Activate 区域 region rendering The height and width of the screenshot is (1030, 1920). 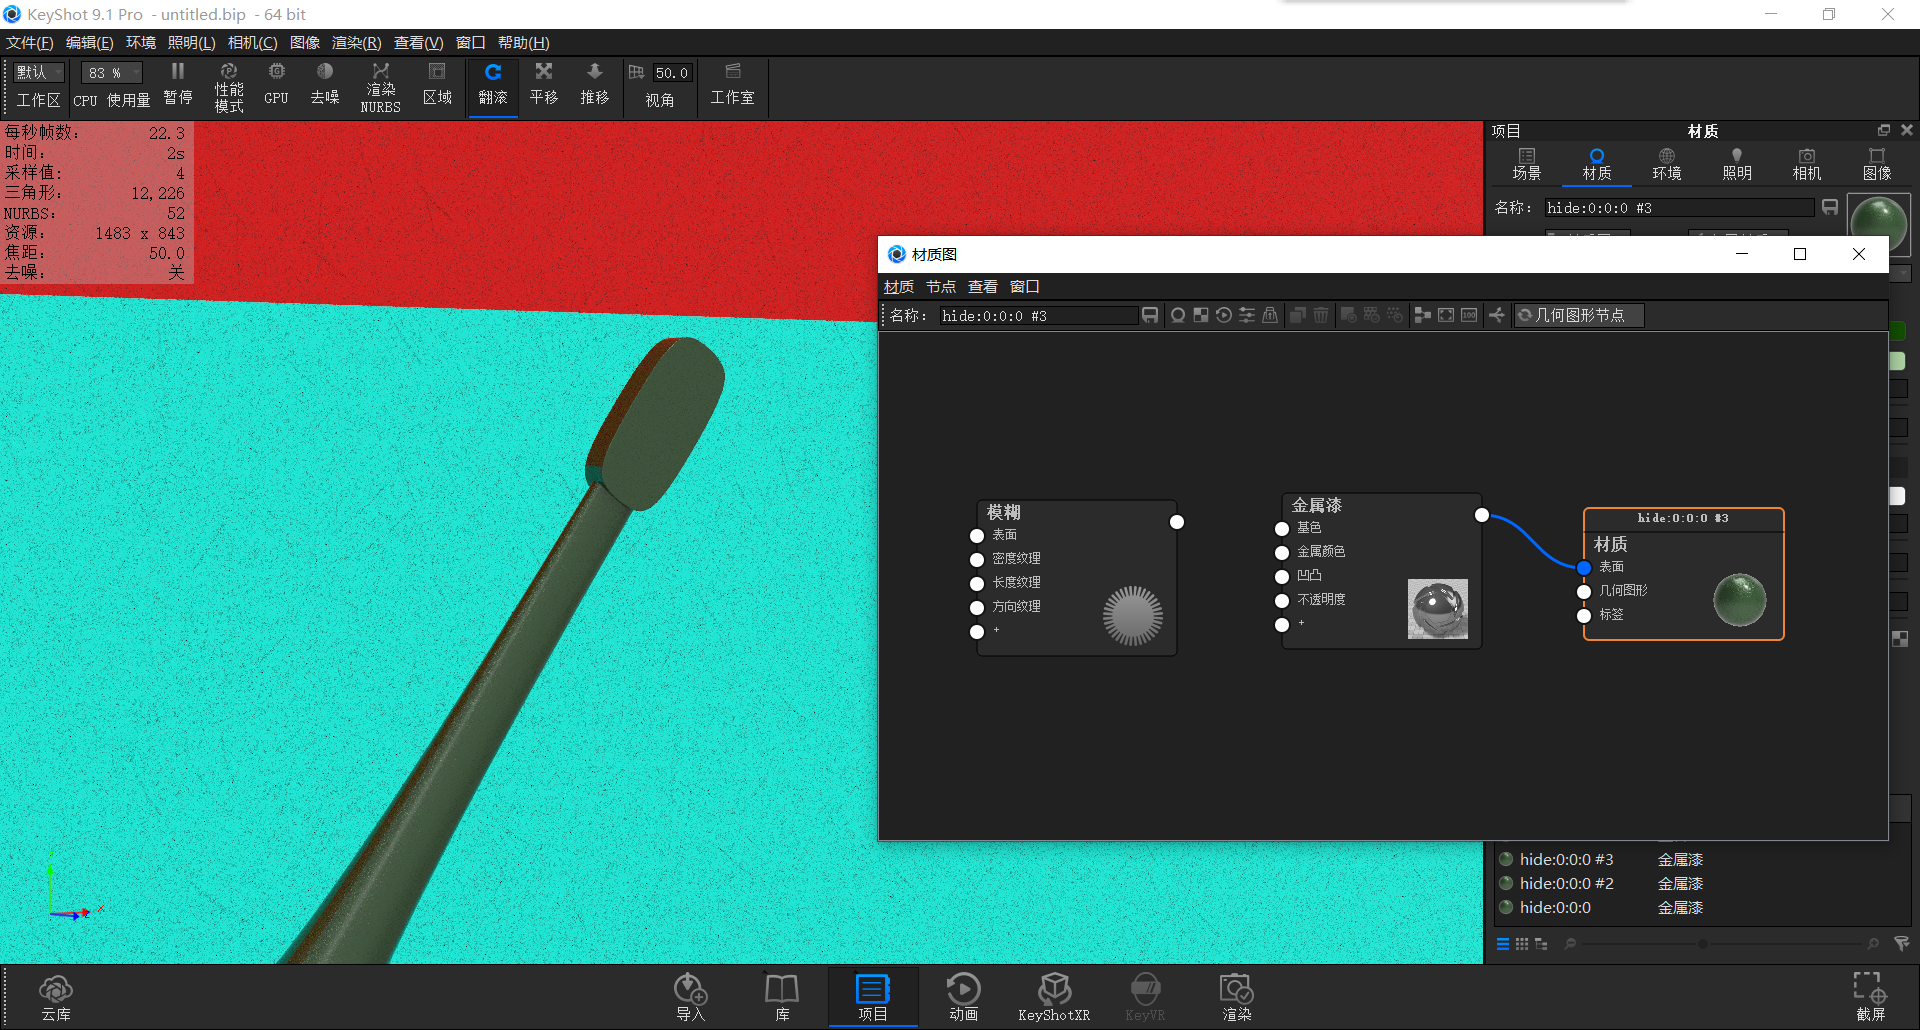(437, 87)
